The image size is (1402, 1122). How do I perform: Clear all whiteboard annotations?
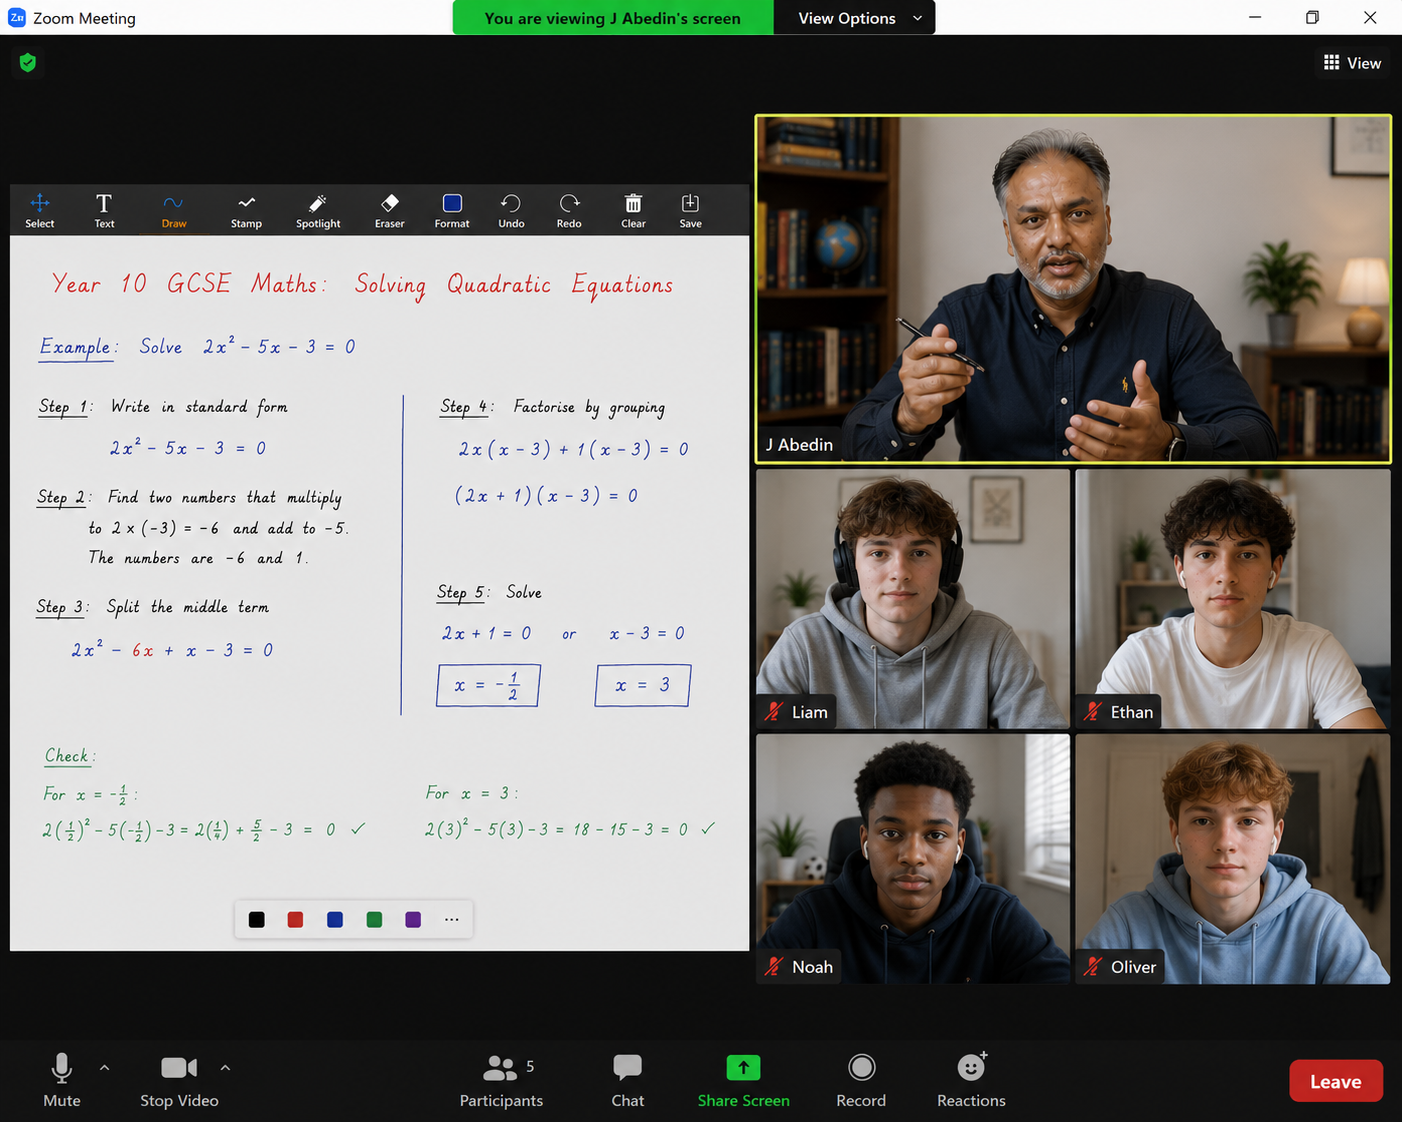[x=633, y=210]
